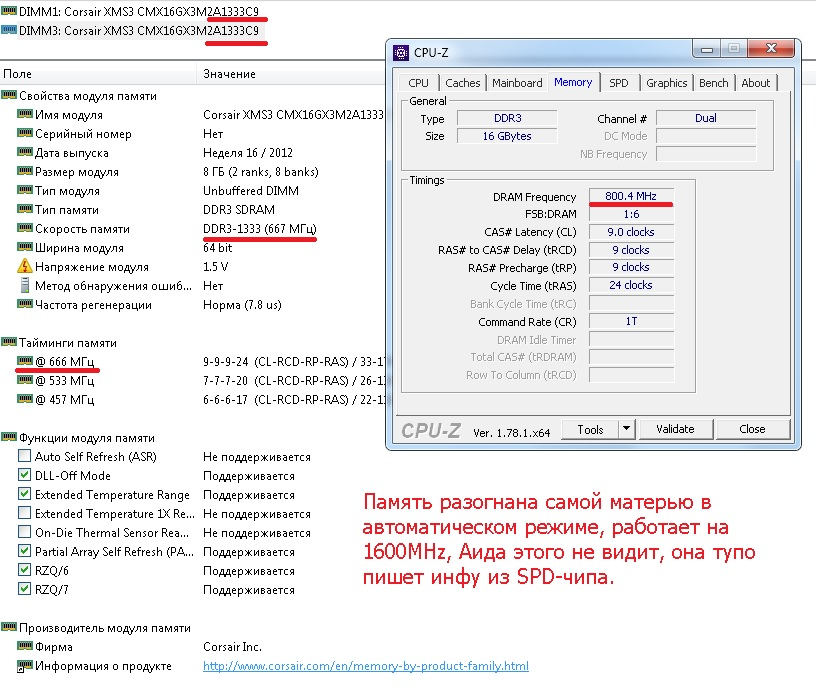Click the Cycle Time 24 clocks field
Screen dimensions: 816x697
point(631,285)
